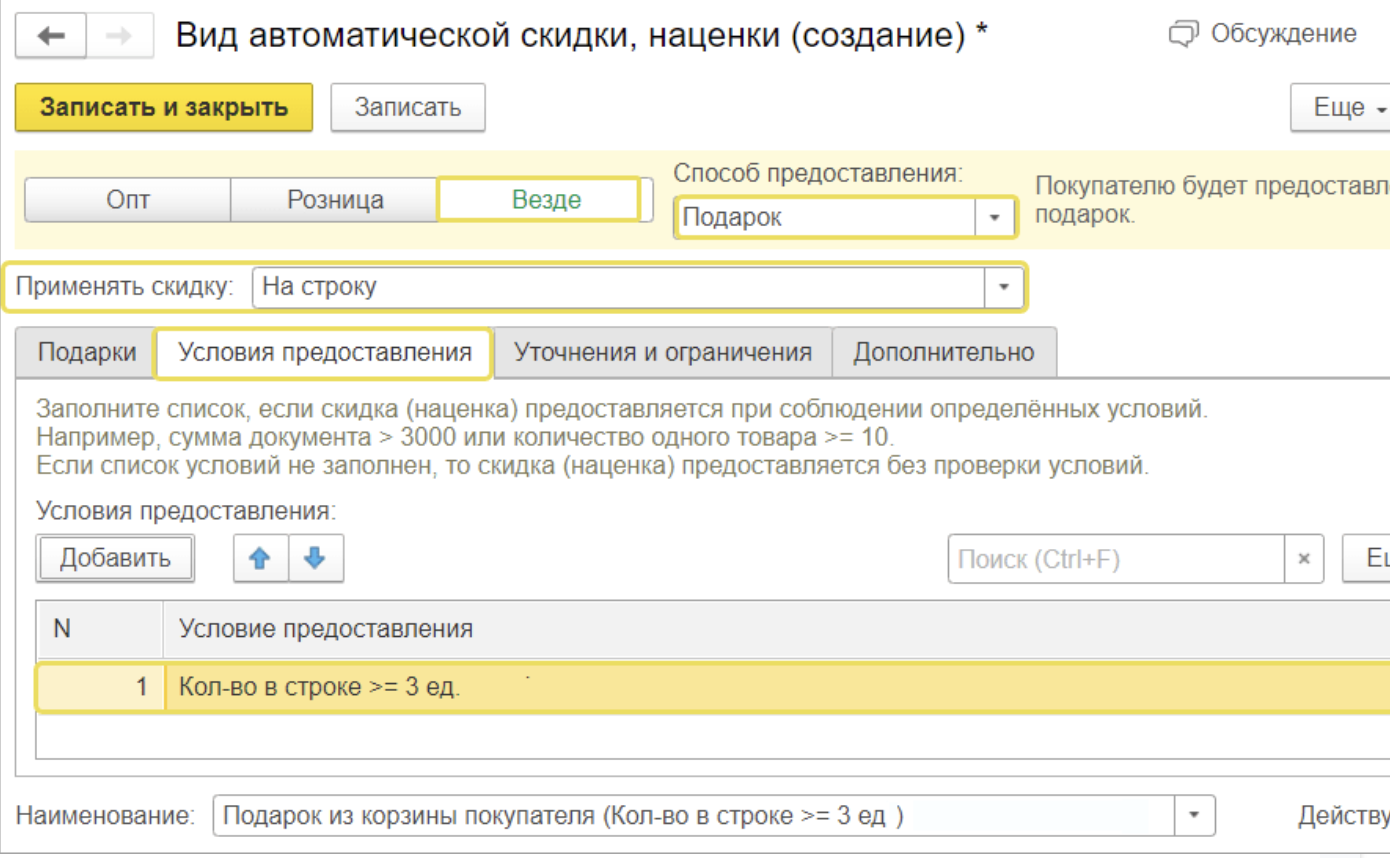Move condition up with blue arrow
This screenshot has height=858, width=1392.
click(261, 558)
